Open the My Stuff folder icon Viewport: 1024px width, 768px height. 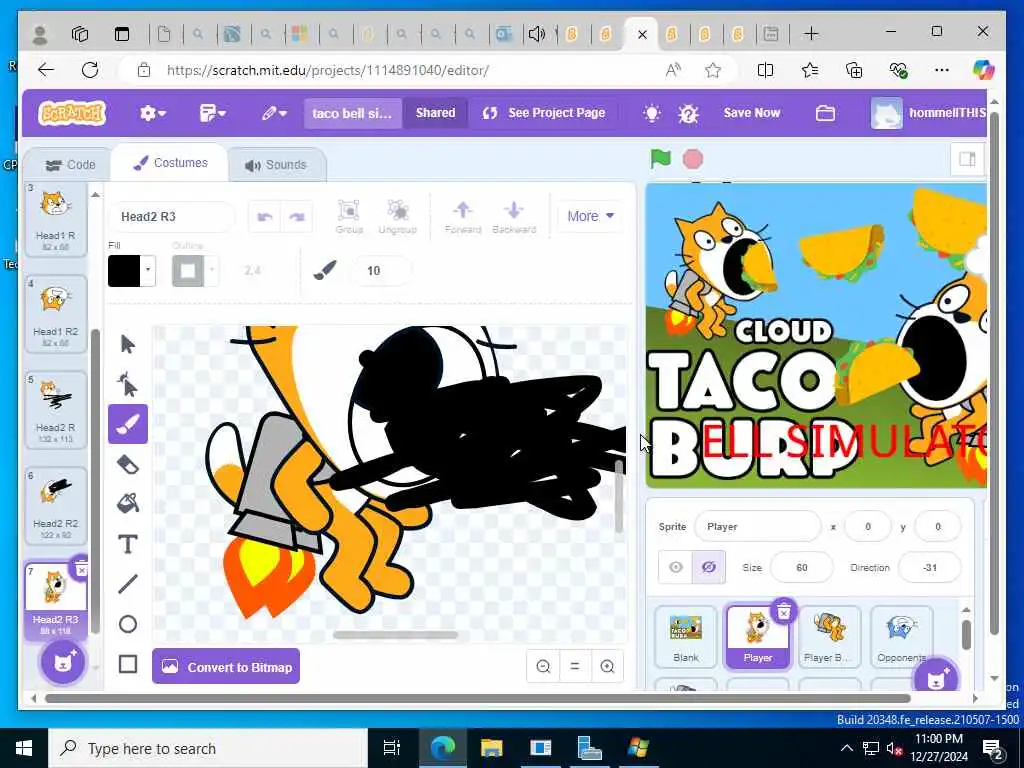(x=825, y=113)
